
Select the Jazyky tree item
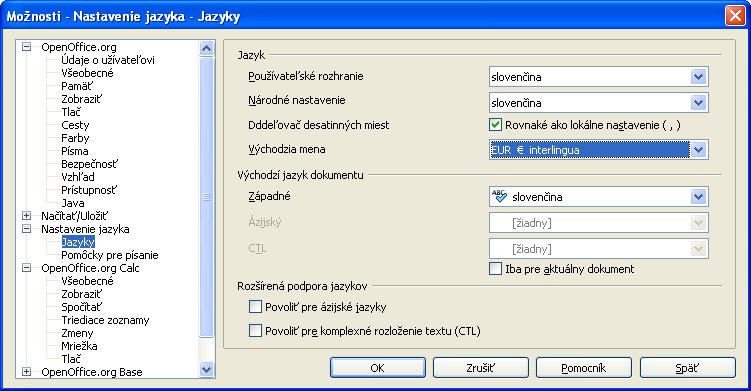[x=78, y=242]
